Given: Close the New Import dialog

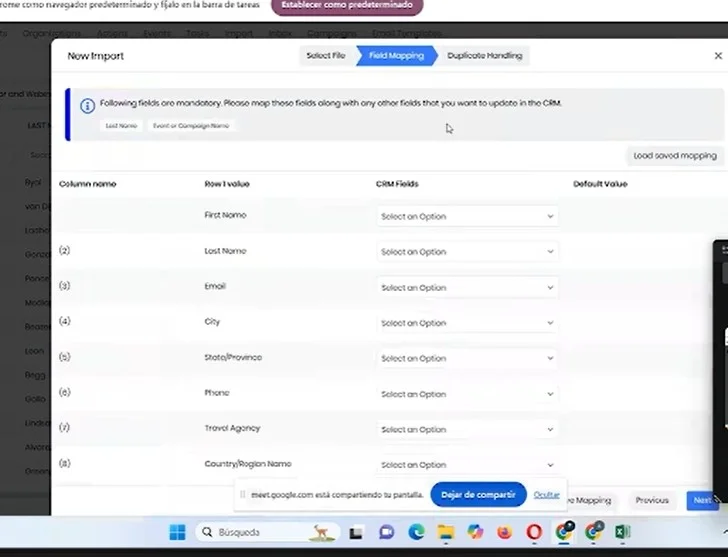Looking at the screenshot, I should coord(718,56).
